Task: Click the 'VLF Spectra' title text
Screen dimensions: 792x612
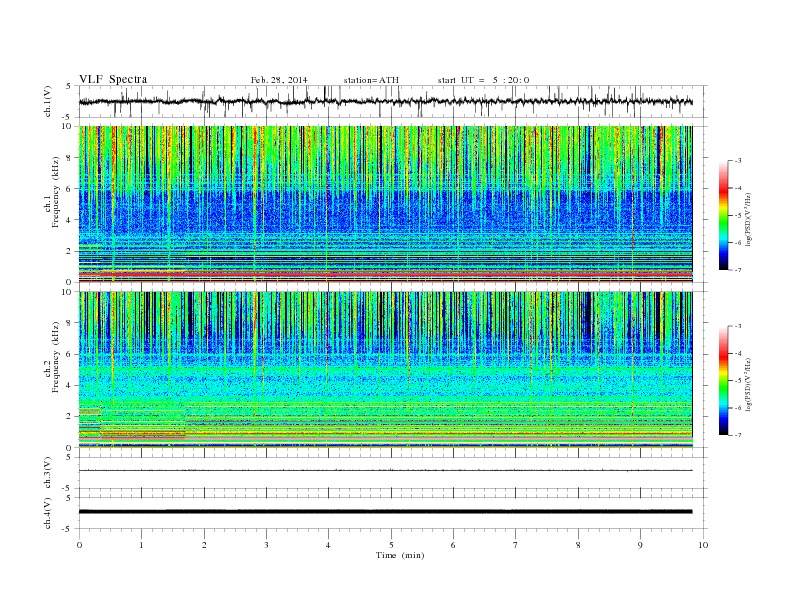Action: [113, 79]
